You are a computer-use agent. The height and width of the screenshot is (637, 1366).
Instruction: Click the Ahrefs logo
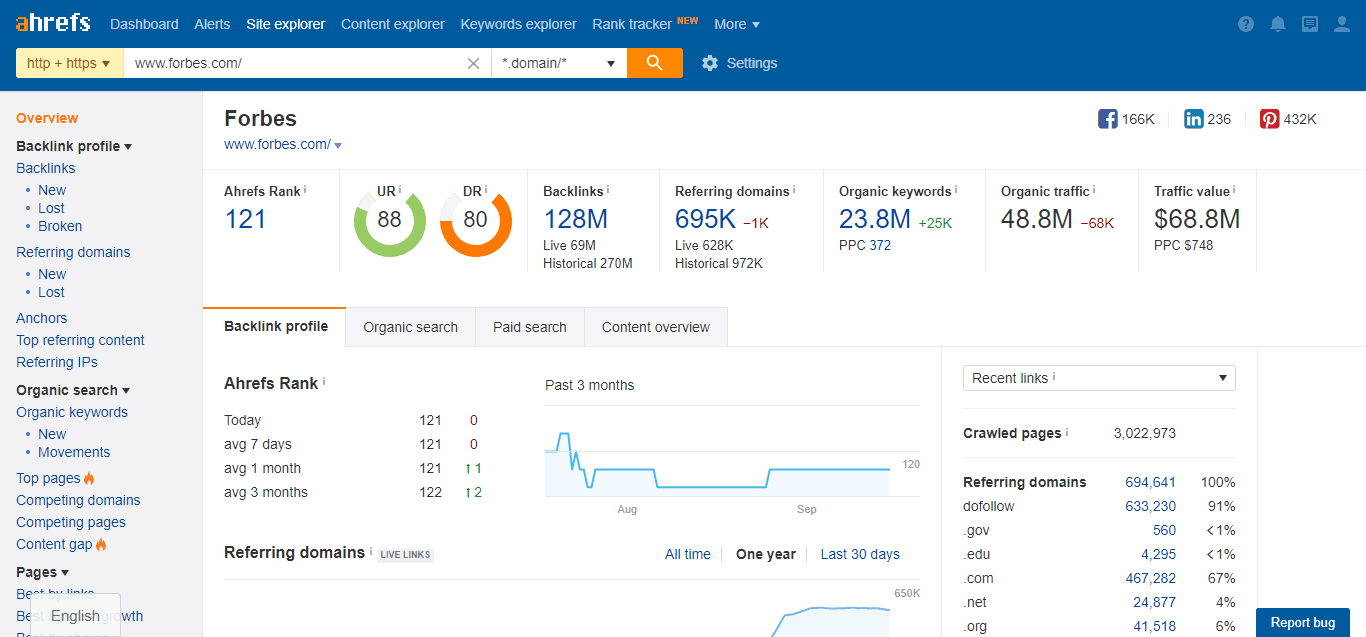[x=53, y=22]
